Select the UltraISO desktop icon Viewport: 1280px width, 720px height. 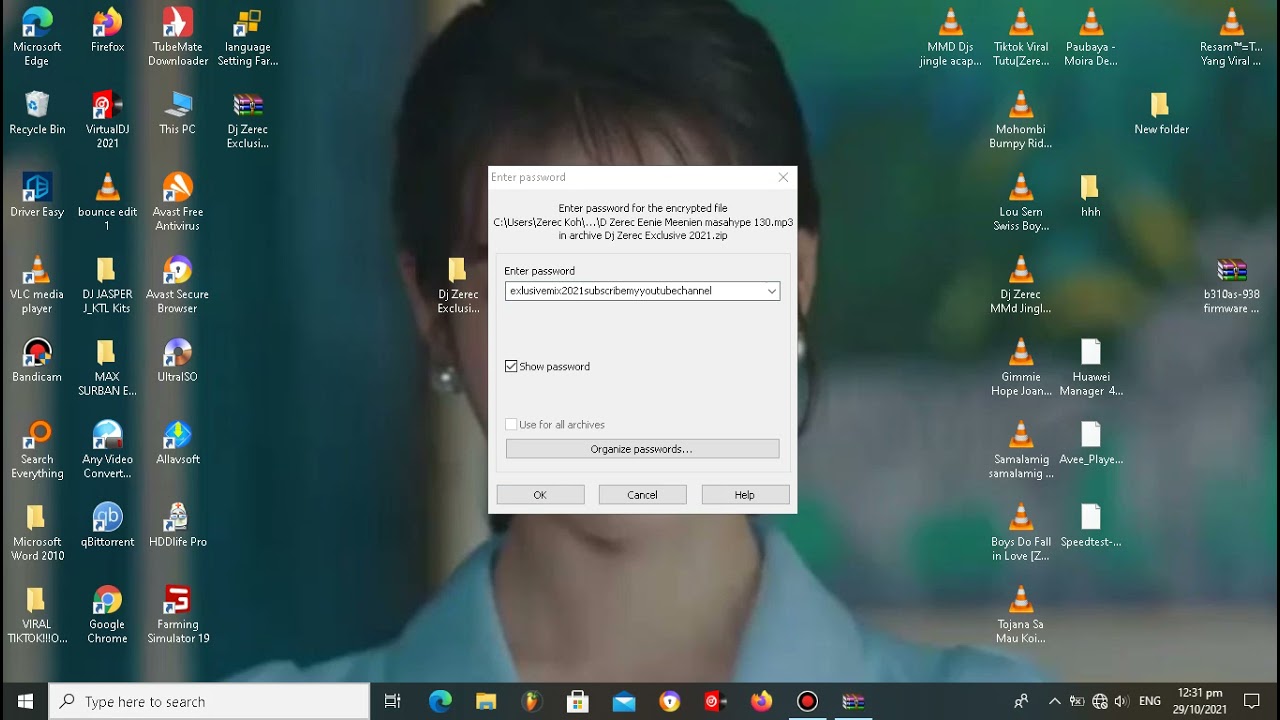178,361
